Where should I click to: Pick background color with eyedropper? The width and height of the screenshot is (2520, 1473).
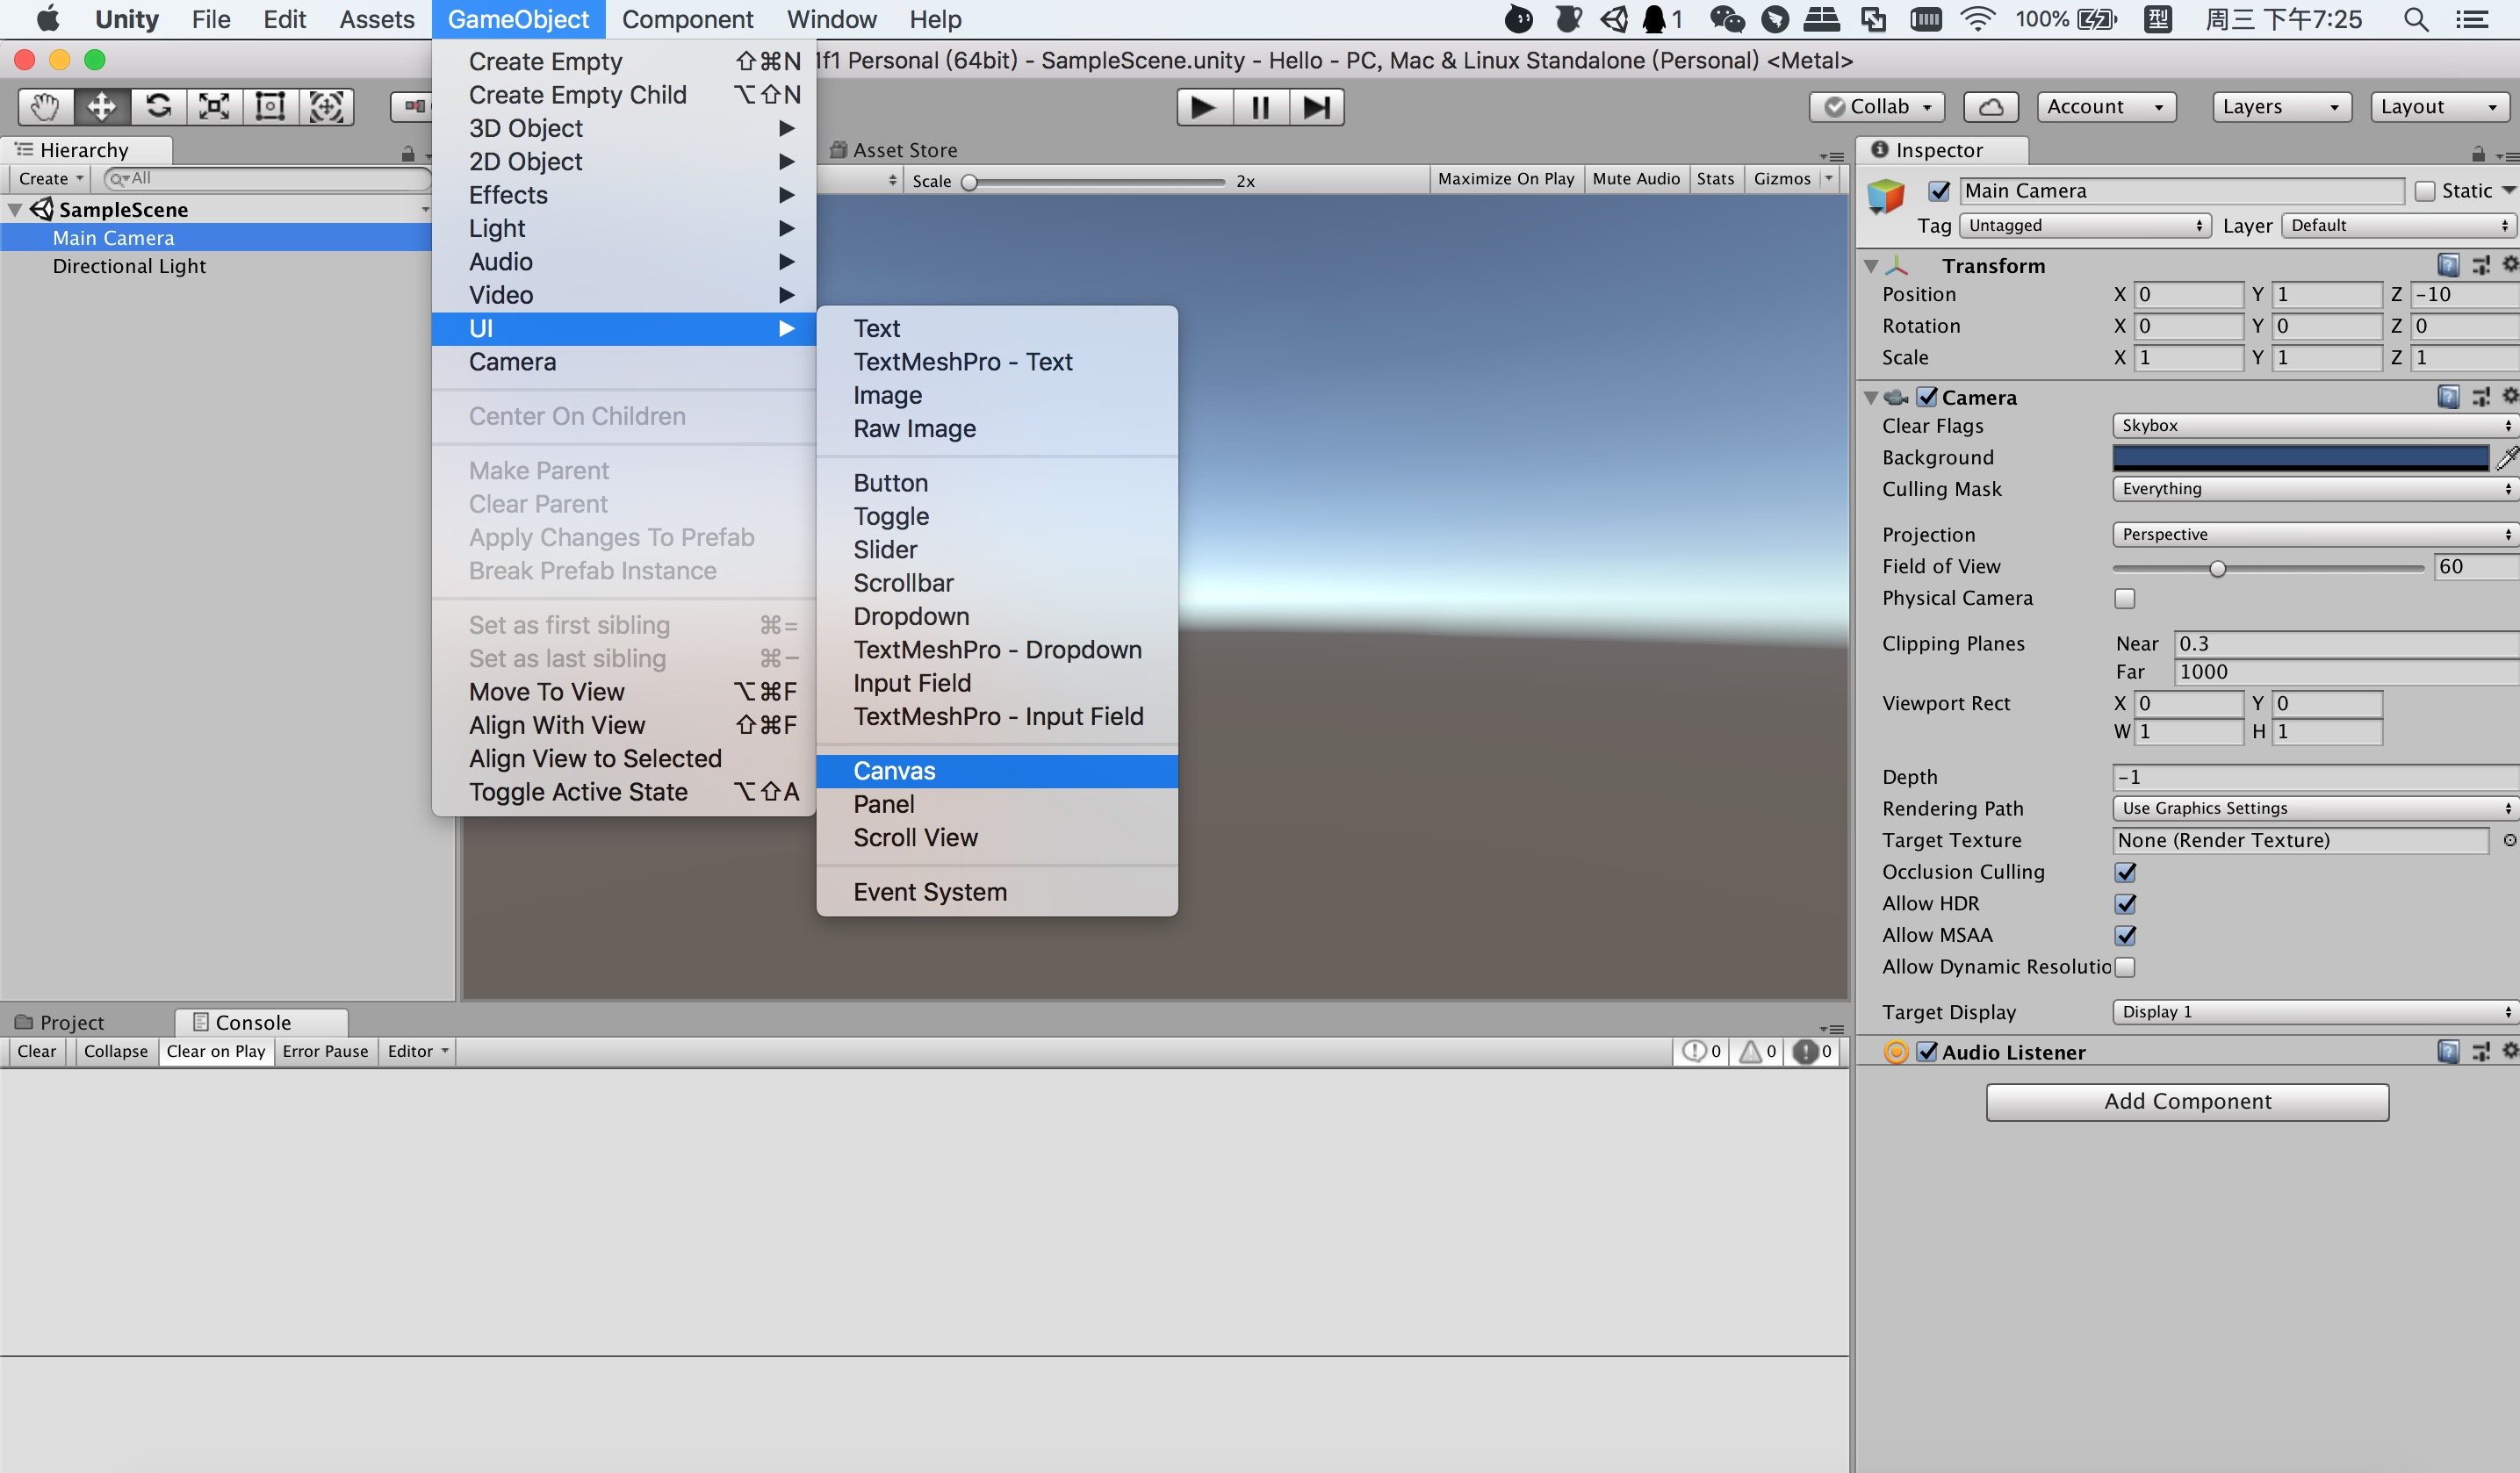point(2506,457)
